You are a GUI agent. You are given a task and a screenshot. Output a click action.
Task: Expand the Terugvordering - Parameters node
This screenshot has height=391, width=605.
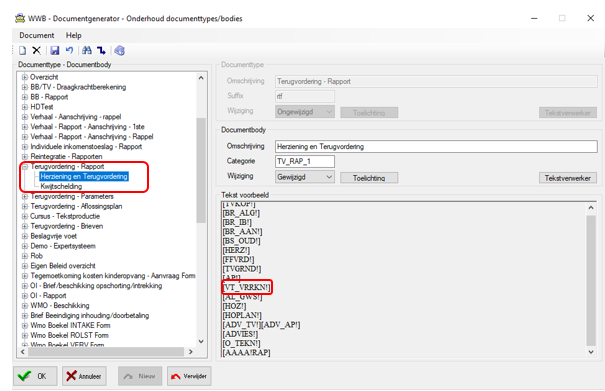coord(25,196)
